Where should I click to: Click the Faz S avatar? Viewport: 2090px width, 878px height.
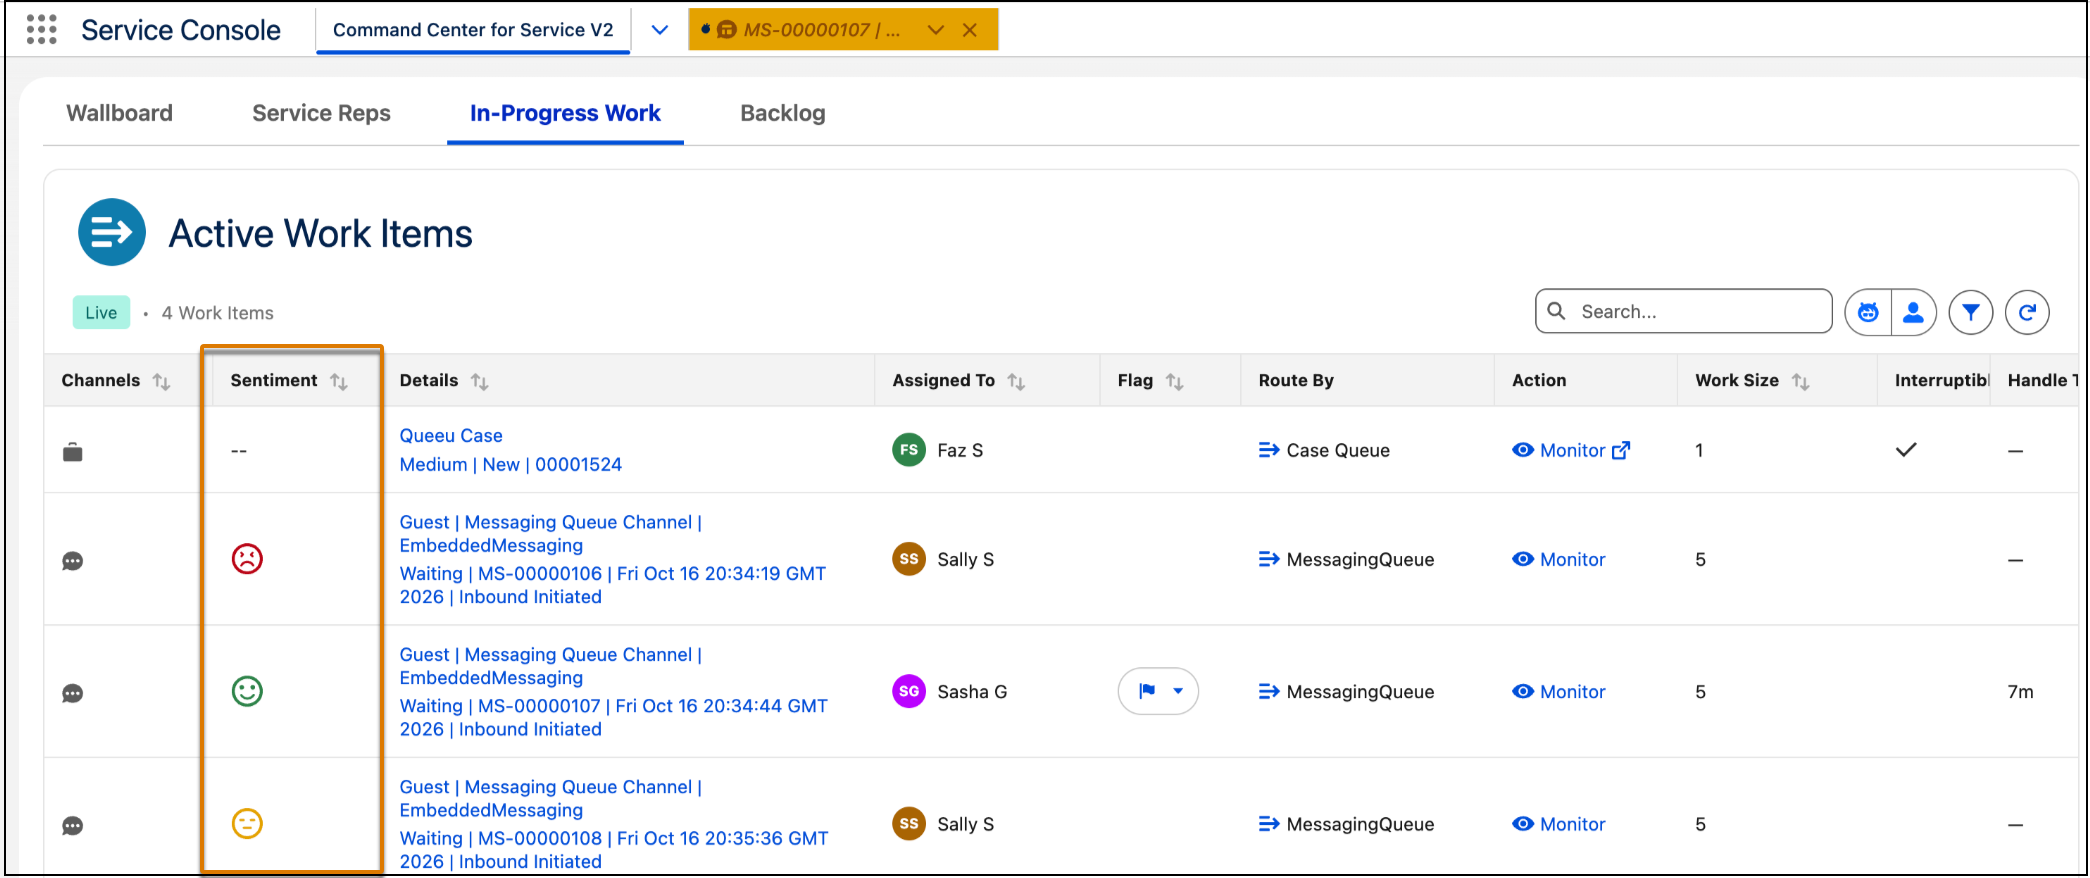(x=908, y=450)
